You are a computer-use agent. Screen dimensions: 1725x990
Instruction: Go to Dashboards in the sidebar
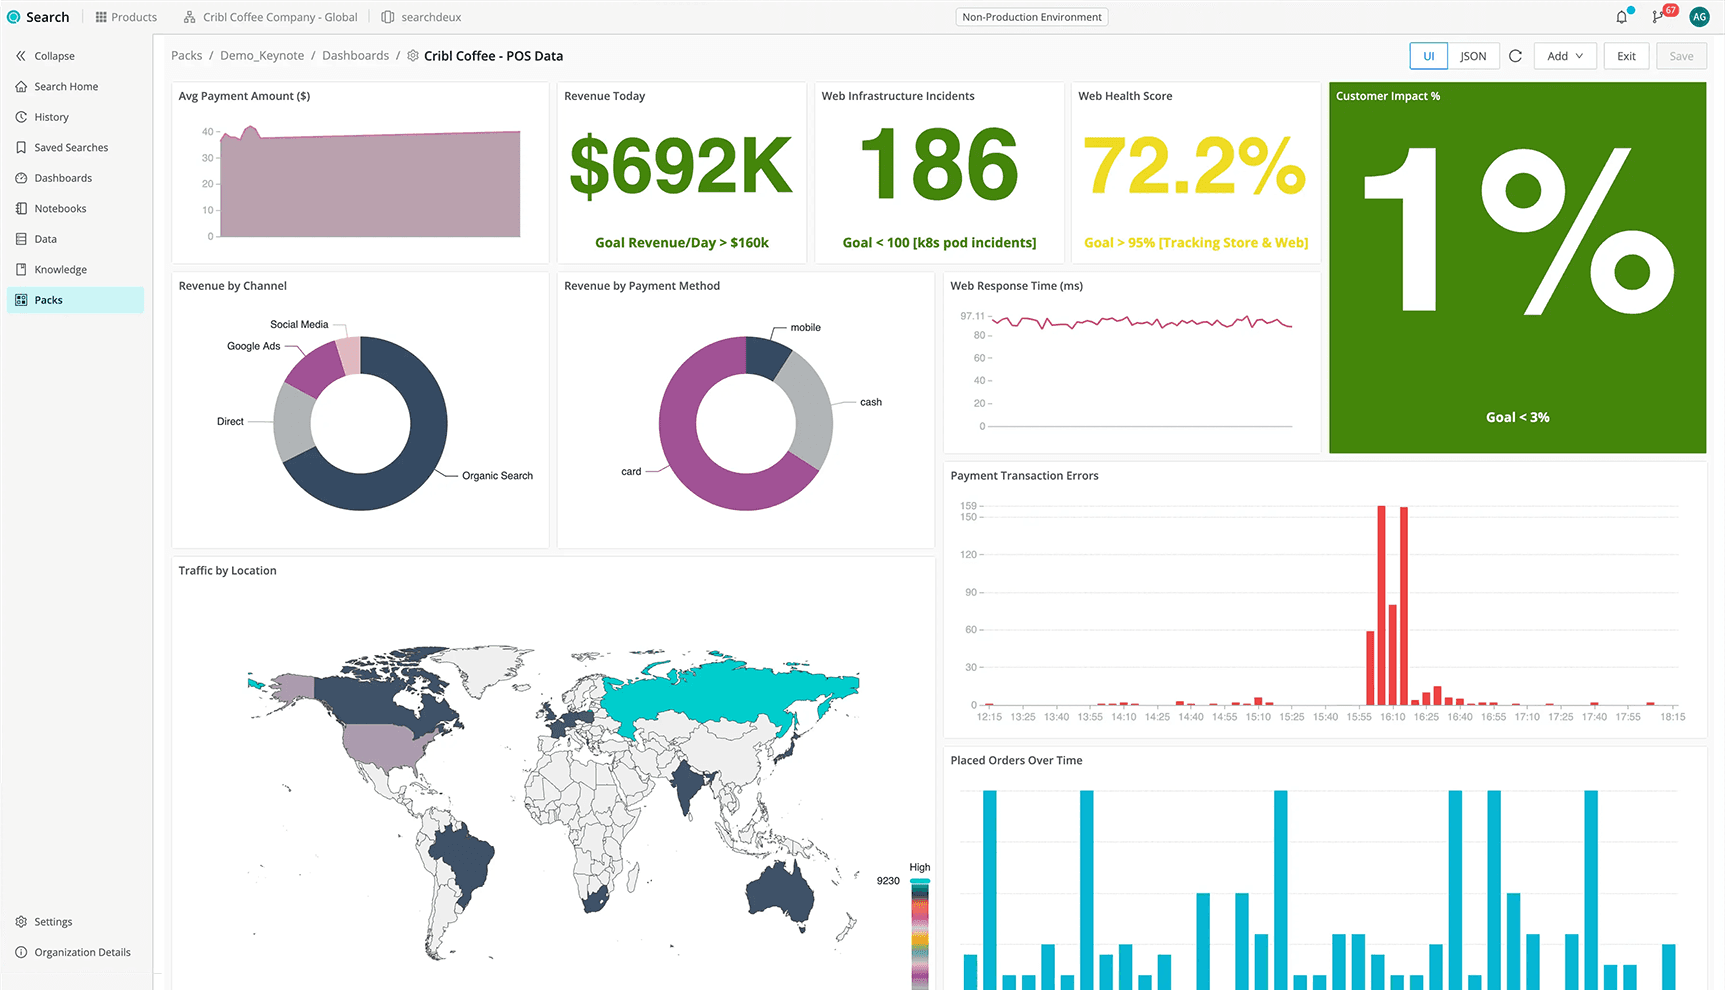click(x=63, y=177)
